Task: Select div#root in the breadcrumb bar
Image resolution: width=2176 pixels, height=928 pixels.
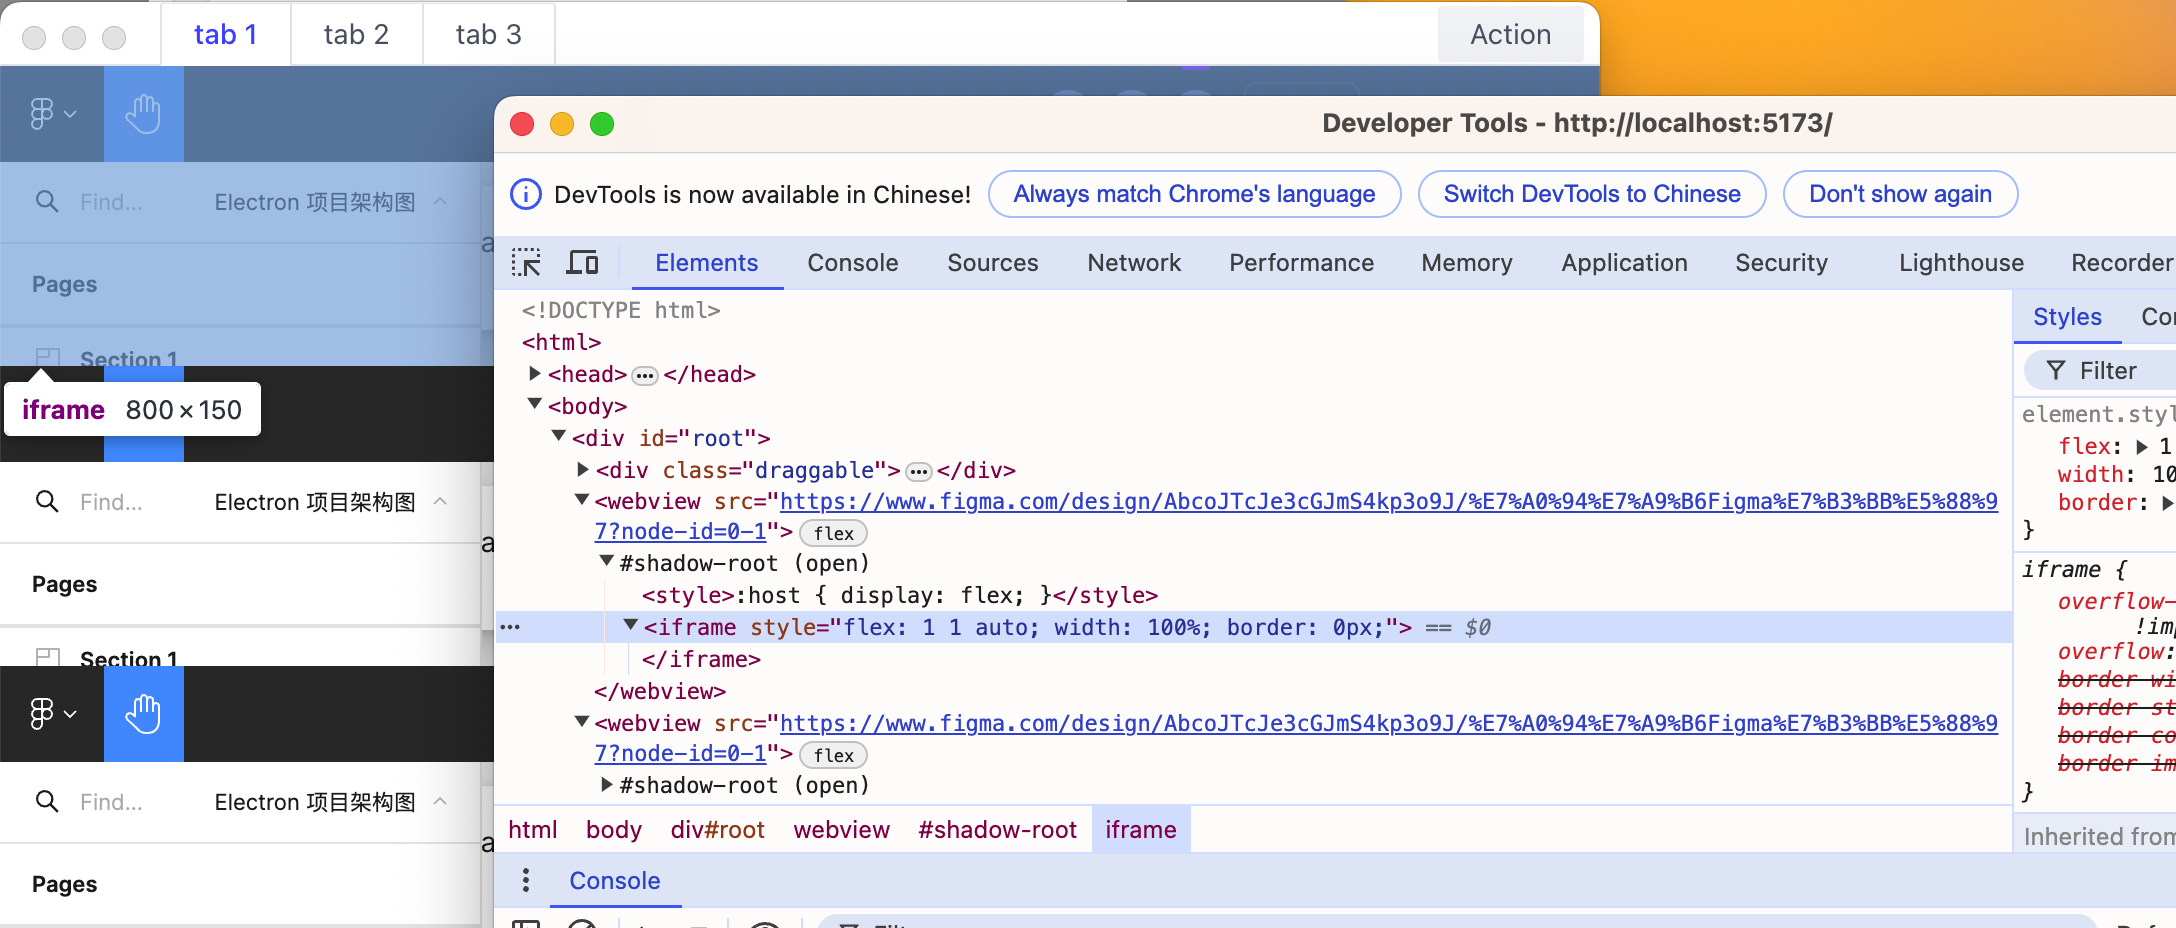Action: pyautogui.click(x=717, y=830)
